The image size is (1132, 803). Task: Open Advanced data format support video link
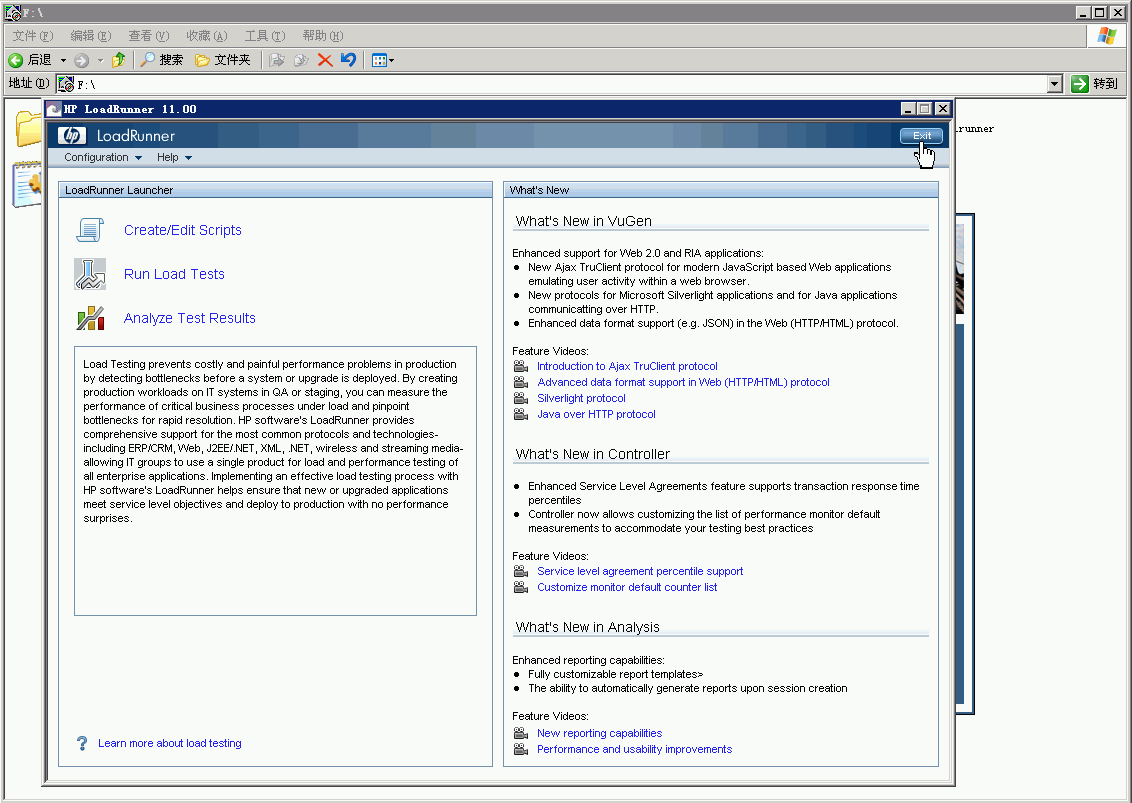click(x=683, y=382)
